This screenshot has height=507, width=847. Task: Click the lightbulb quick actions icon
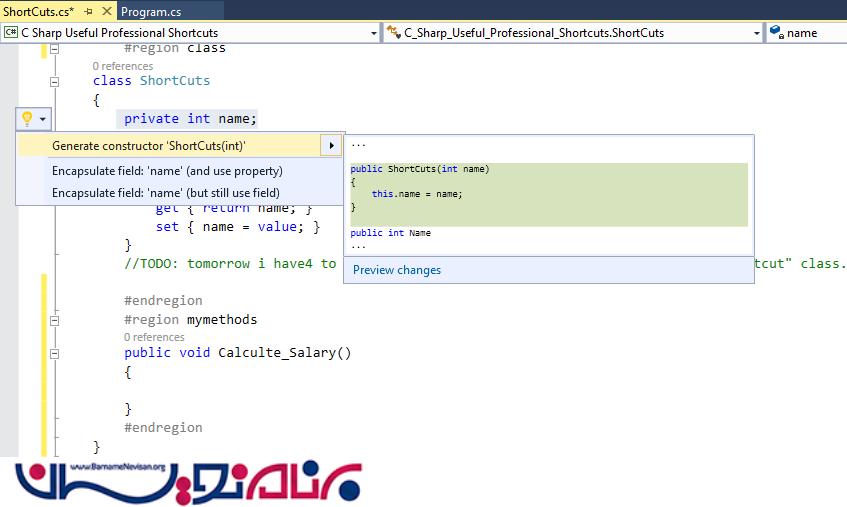coord(27,119)
